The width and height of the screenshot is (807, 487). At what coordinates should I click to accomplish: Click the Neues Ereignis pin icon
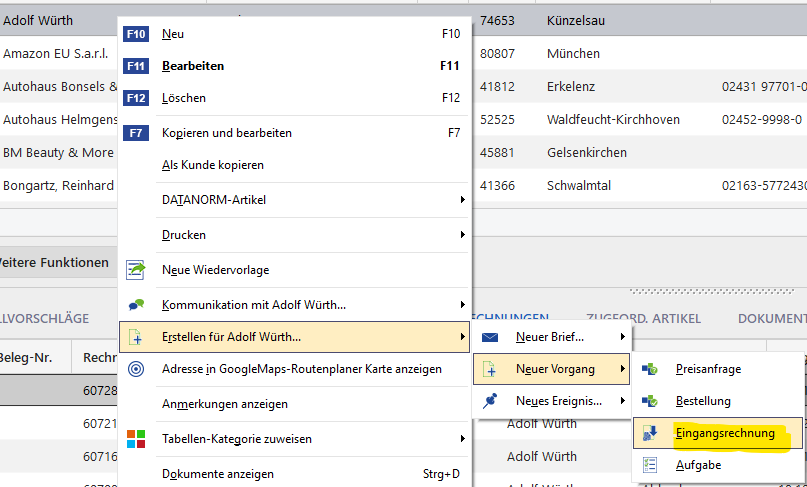pyautogui.click(x=490, y=401)
